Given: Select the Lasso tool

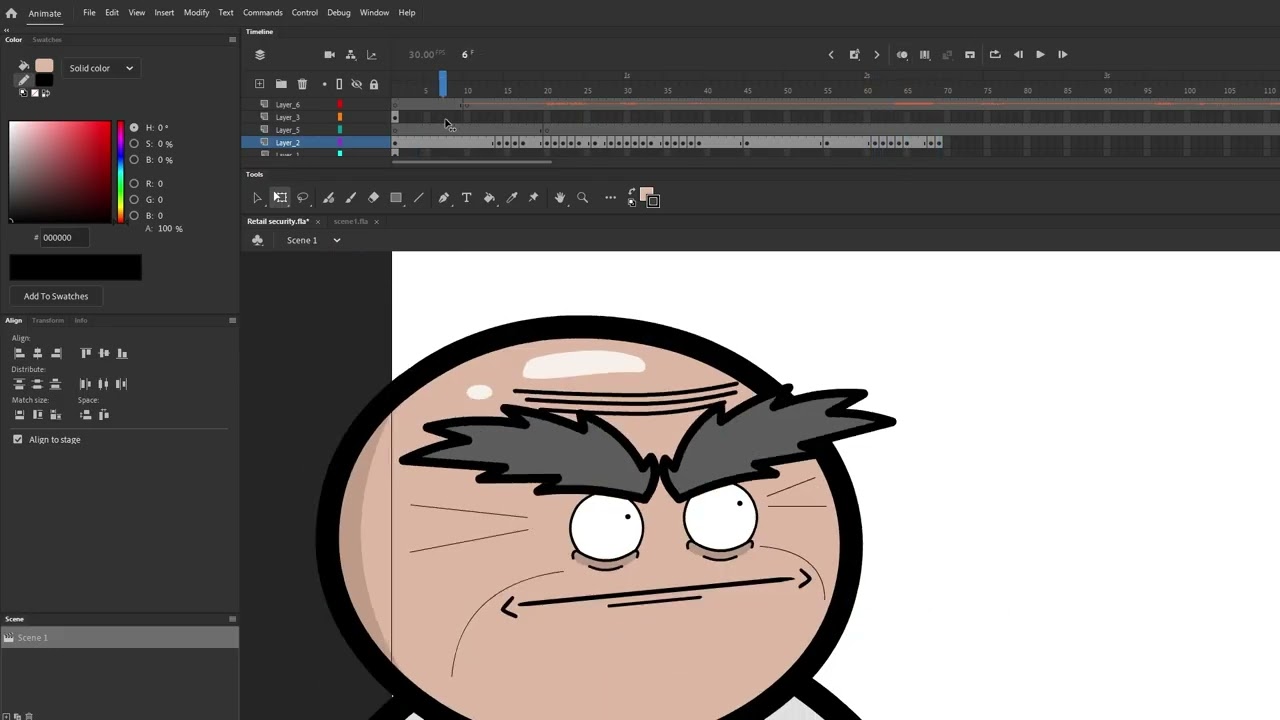Looking at the screenshot, I should pyautogui.click(x=303, y=198).
